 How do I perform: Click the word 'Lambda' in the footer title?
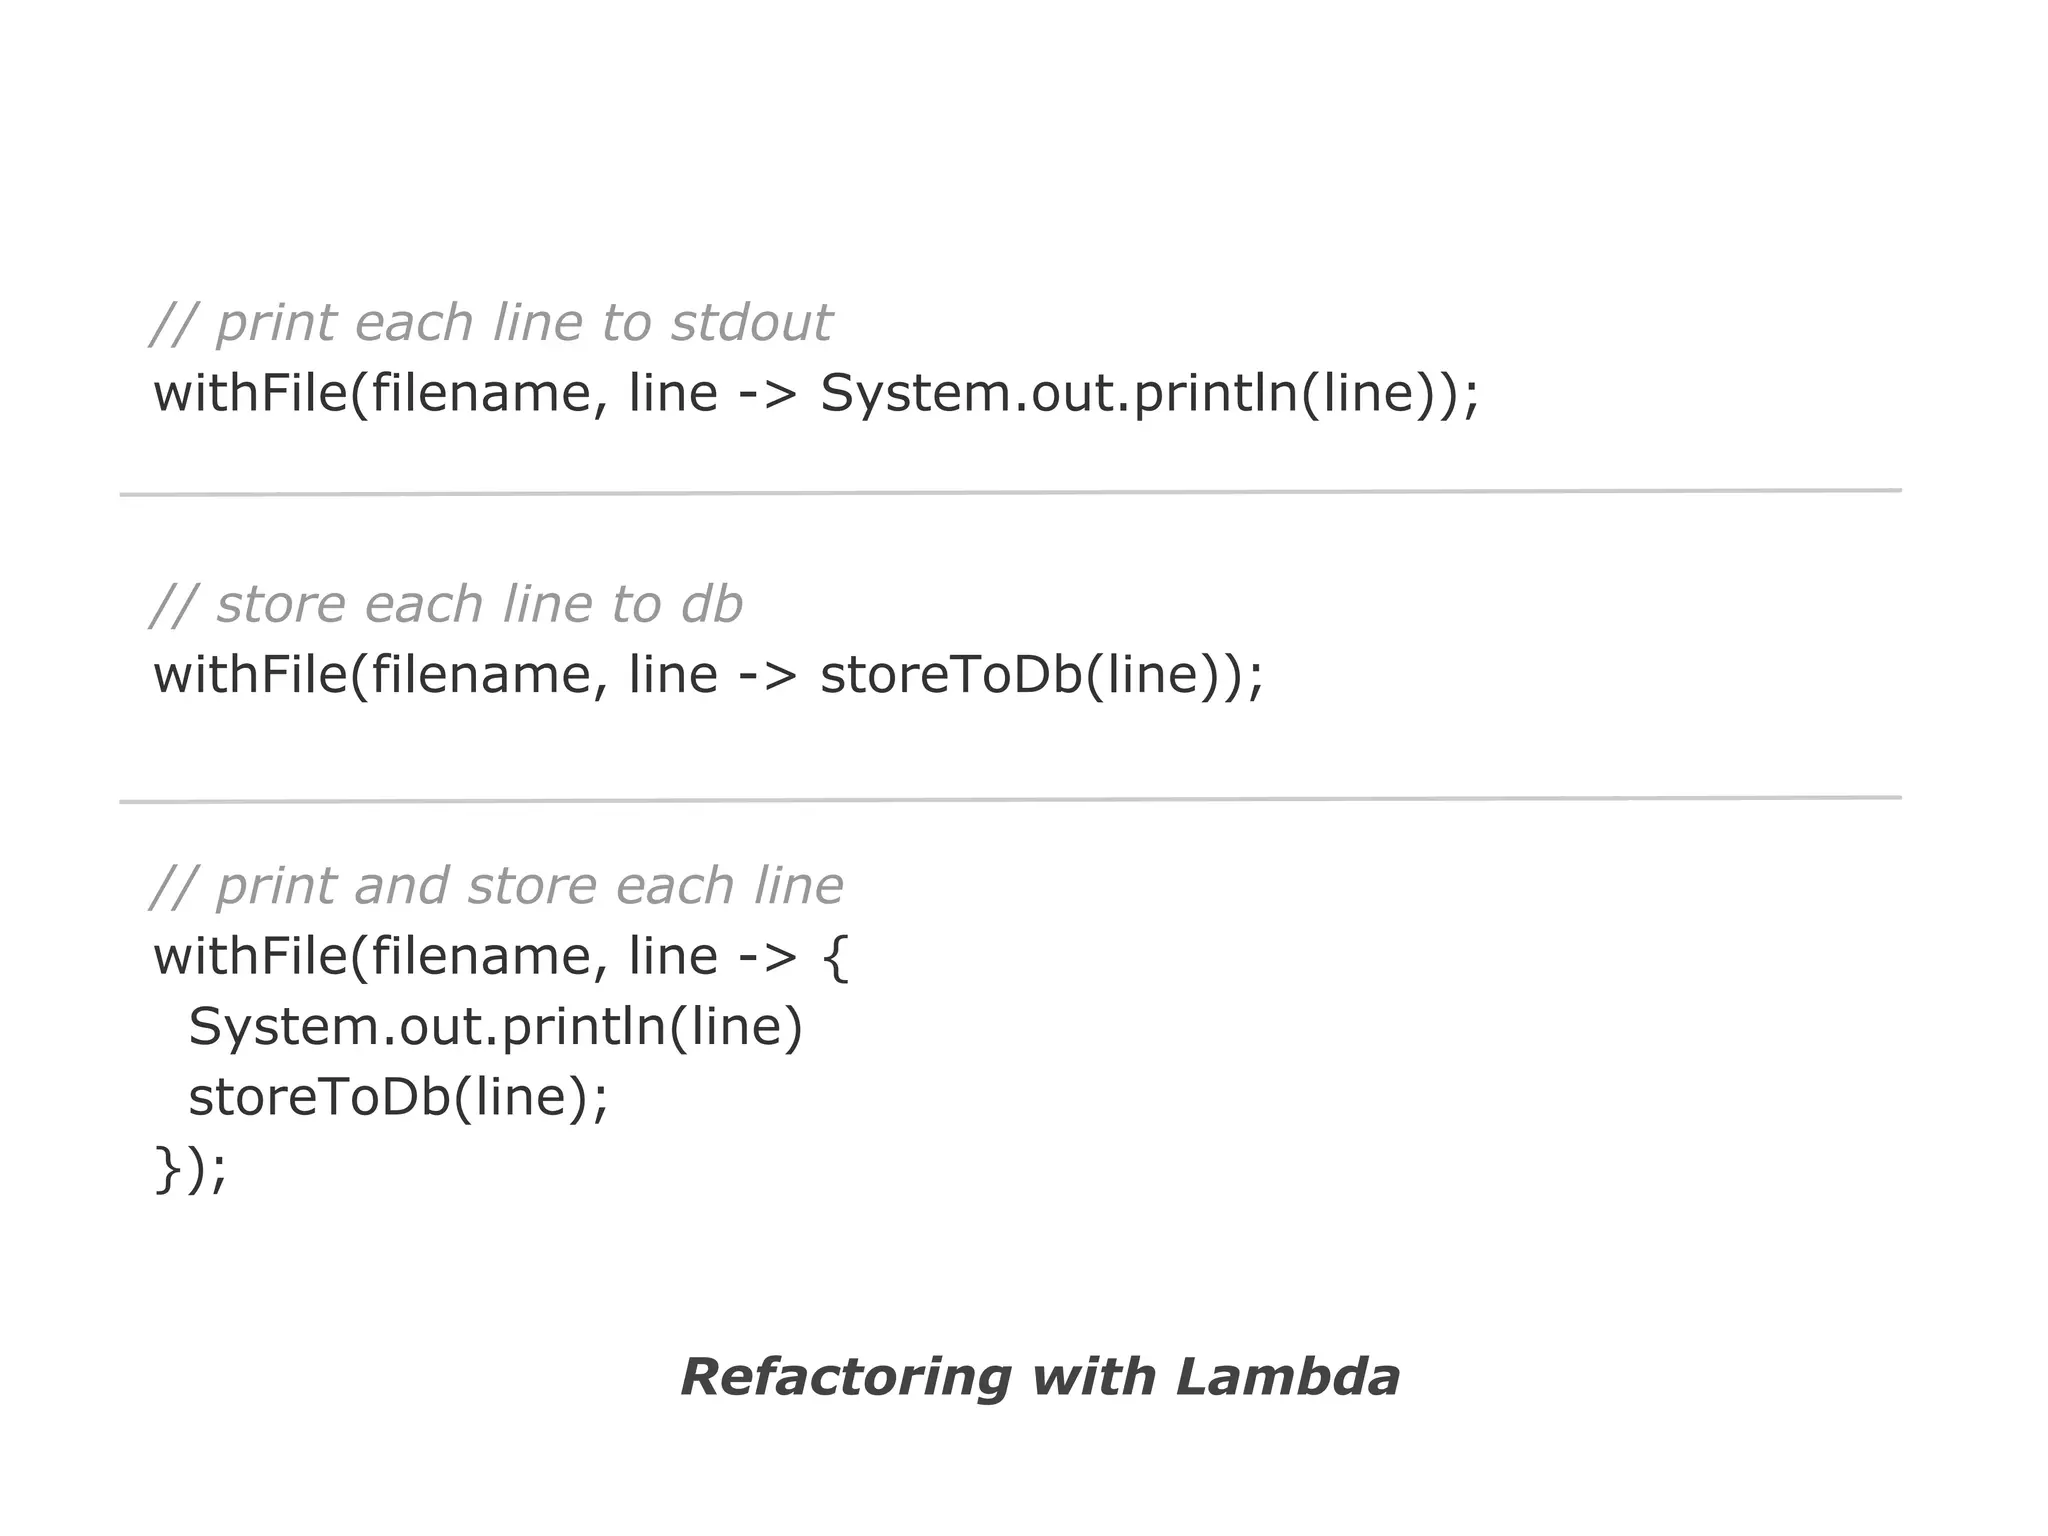pyautogui.click(x=1287, y=1377)
